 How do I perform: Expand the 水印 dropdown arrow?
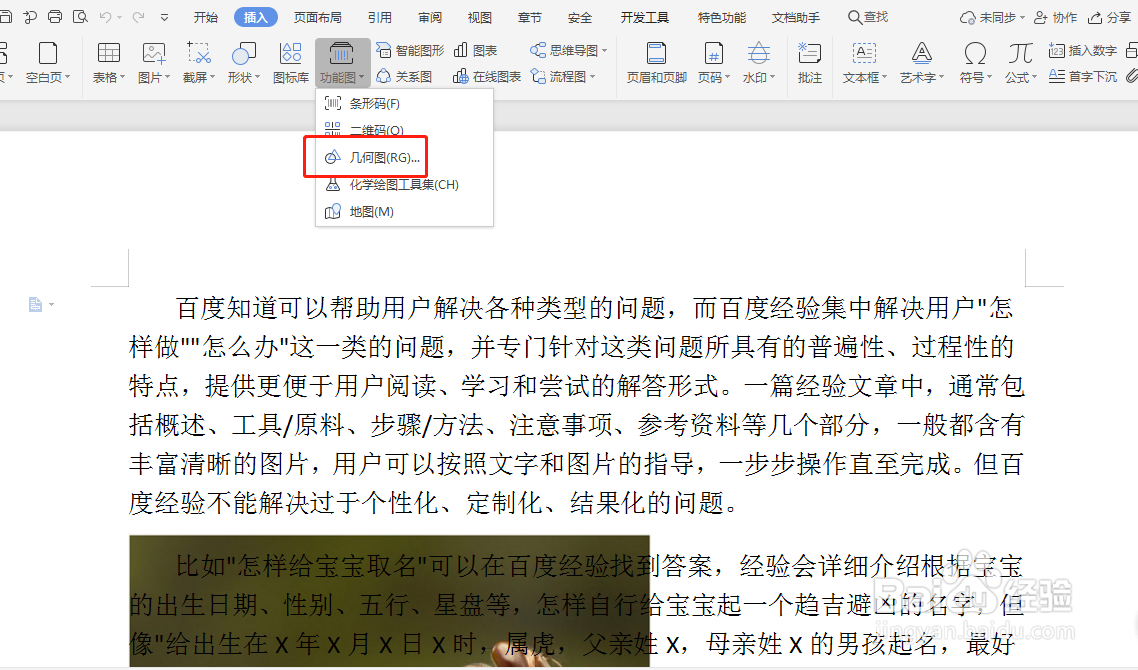point(772,77)
